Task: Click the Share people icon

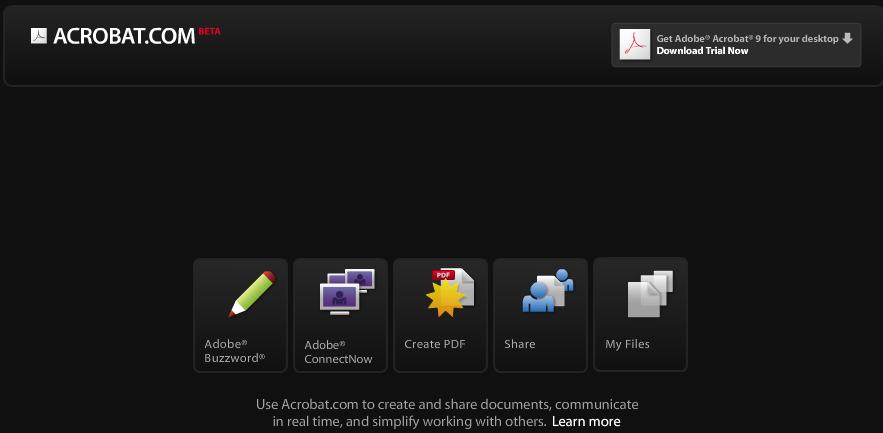Action: (548, 291)
